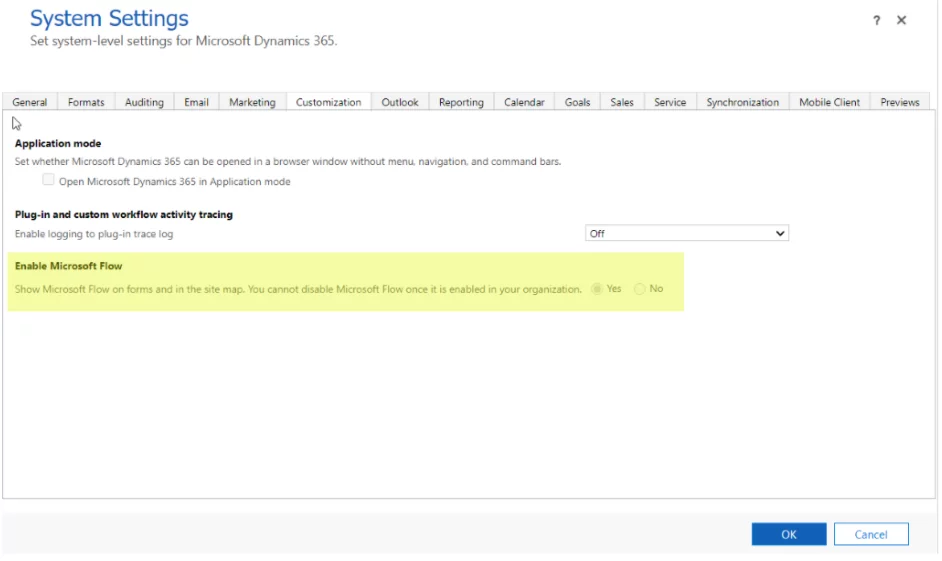Click the Enable Microsoft Flow heading
The height and width of the screenshot is (561, 942).
[x=68, y=266]
